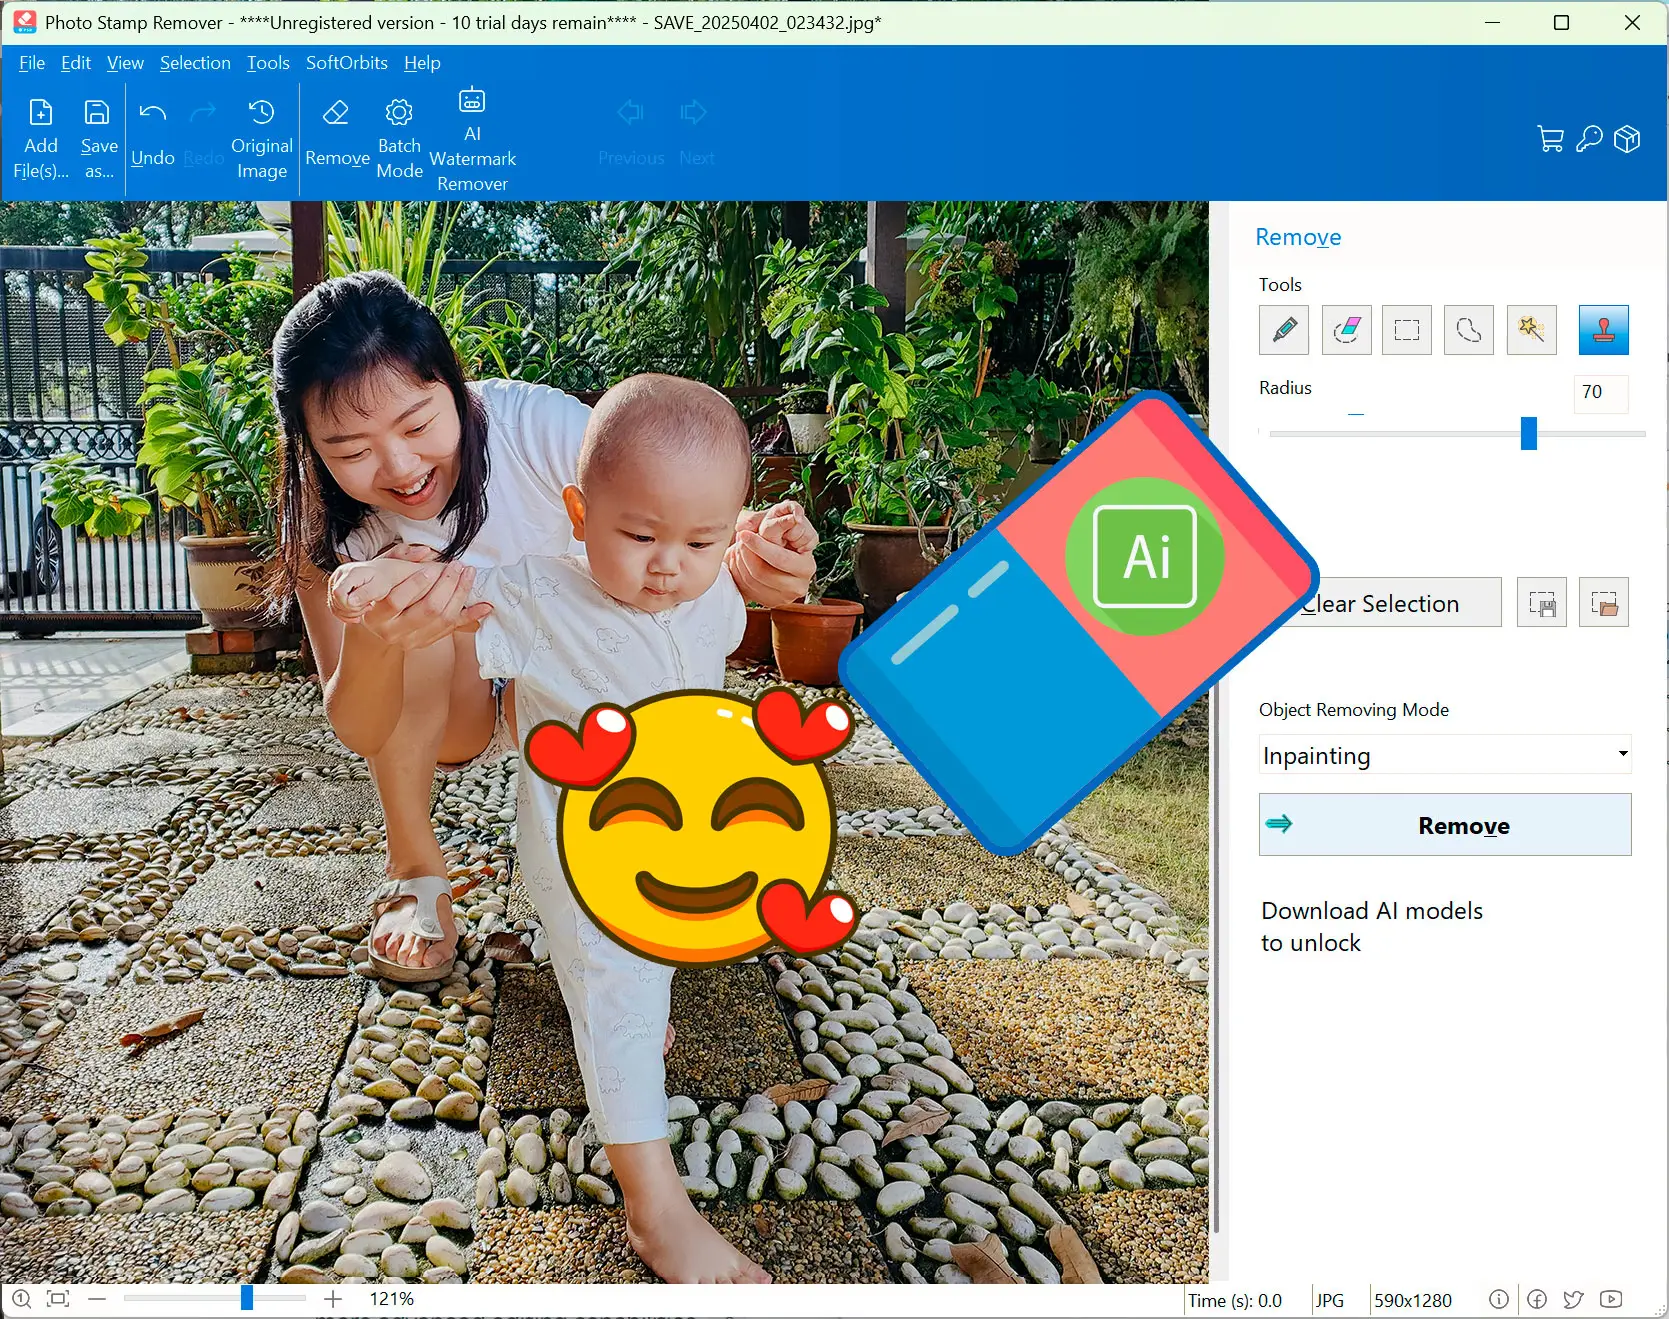Click the 3D box icon

1627,139
